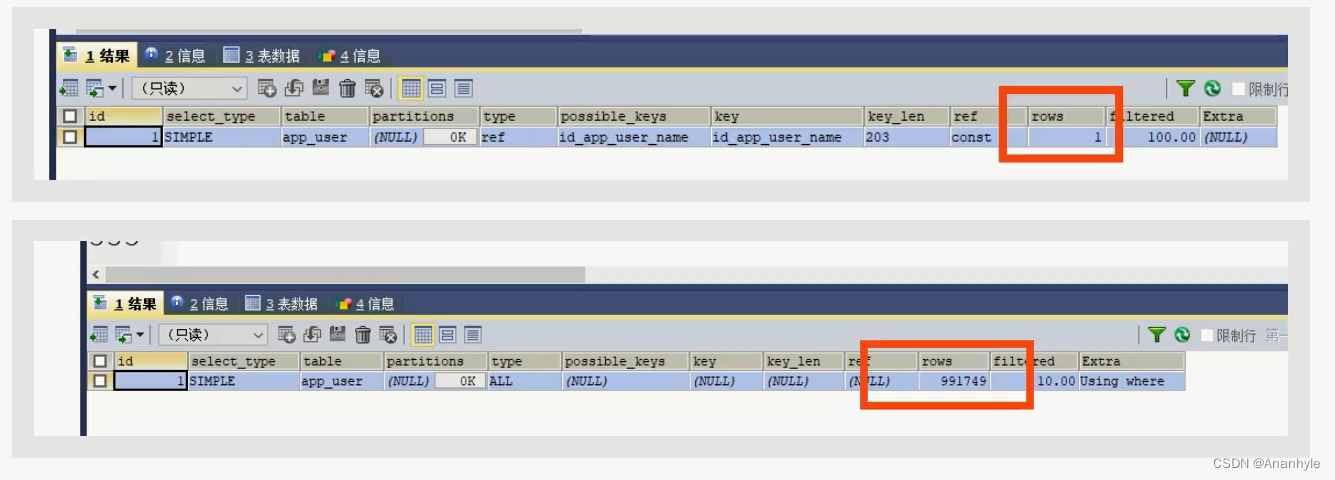The image size is (1335, 480).
Task: Select the const cell under ref
Action: (988, 137)
